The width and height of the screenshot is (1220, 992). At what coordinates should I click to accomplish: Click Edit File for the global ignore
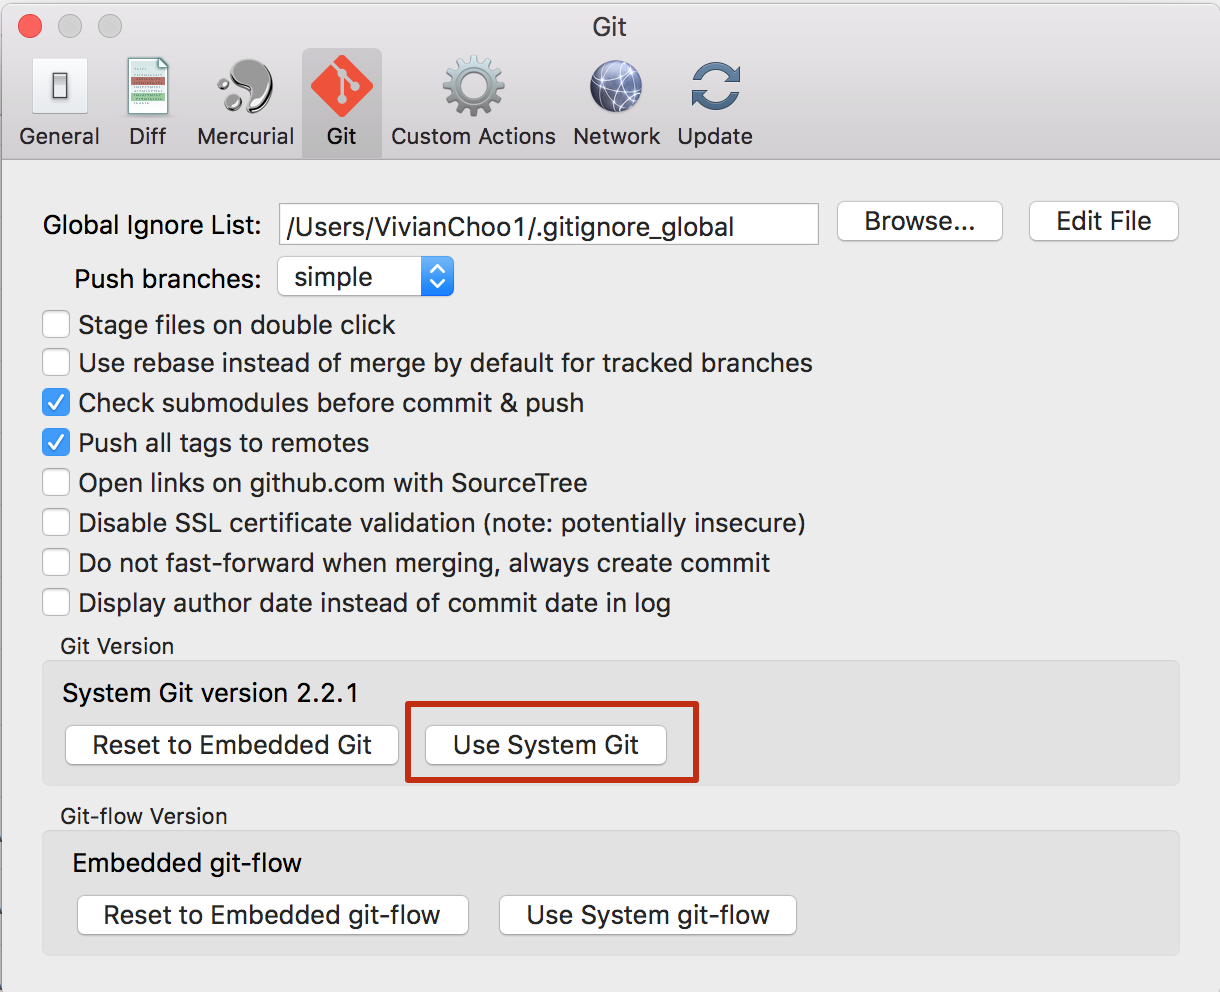[x=1102, y=221]
